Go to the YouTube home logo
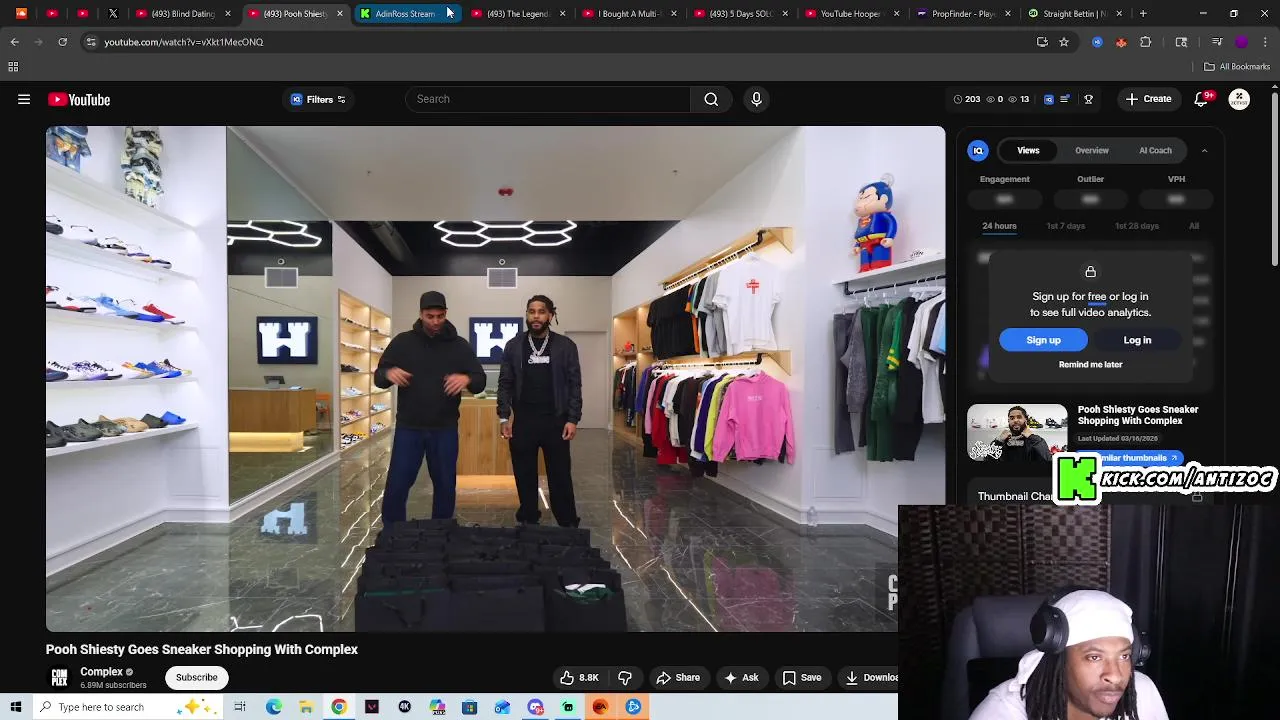The image size is (1280, 720). tap(79, 99)
